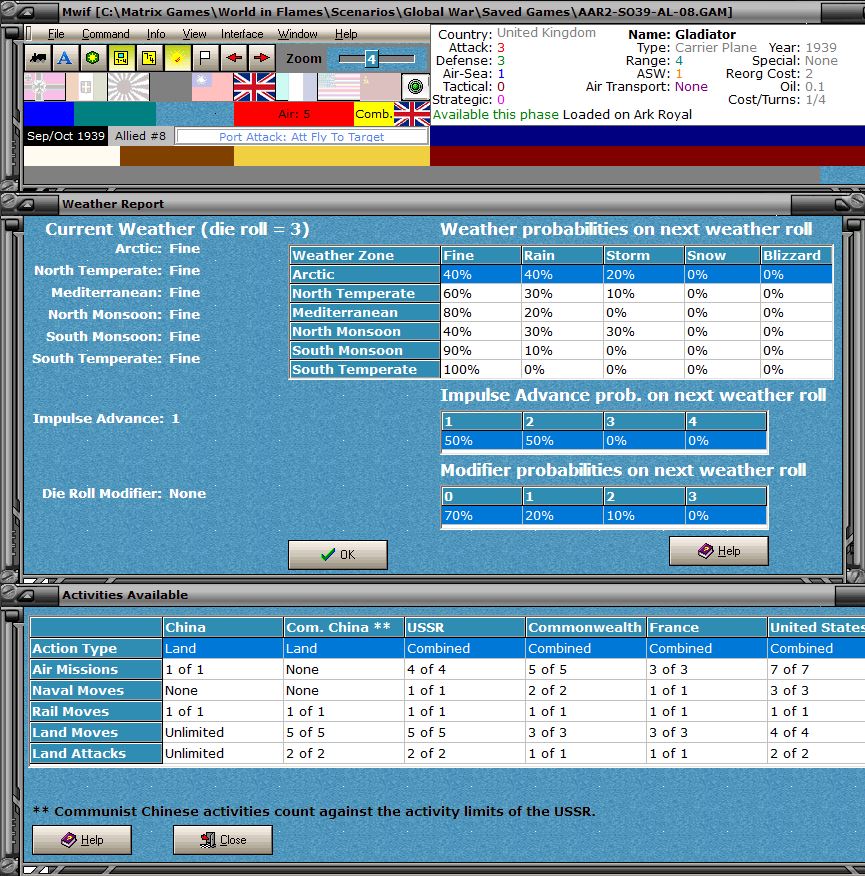Select the Soviet Union flag

pos(380,87)
